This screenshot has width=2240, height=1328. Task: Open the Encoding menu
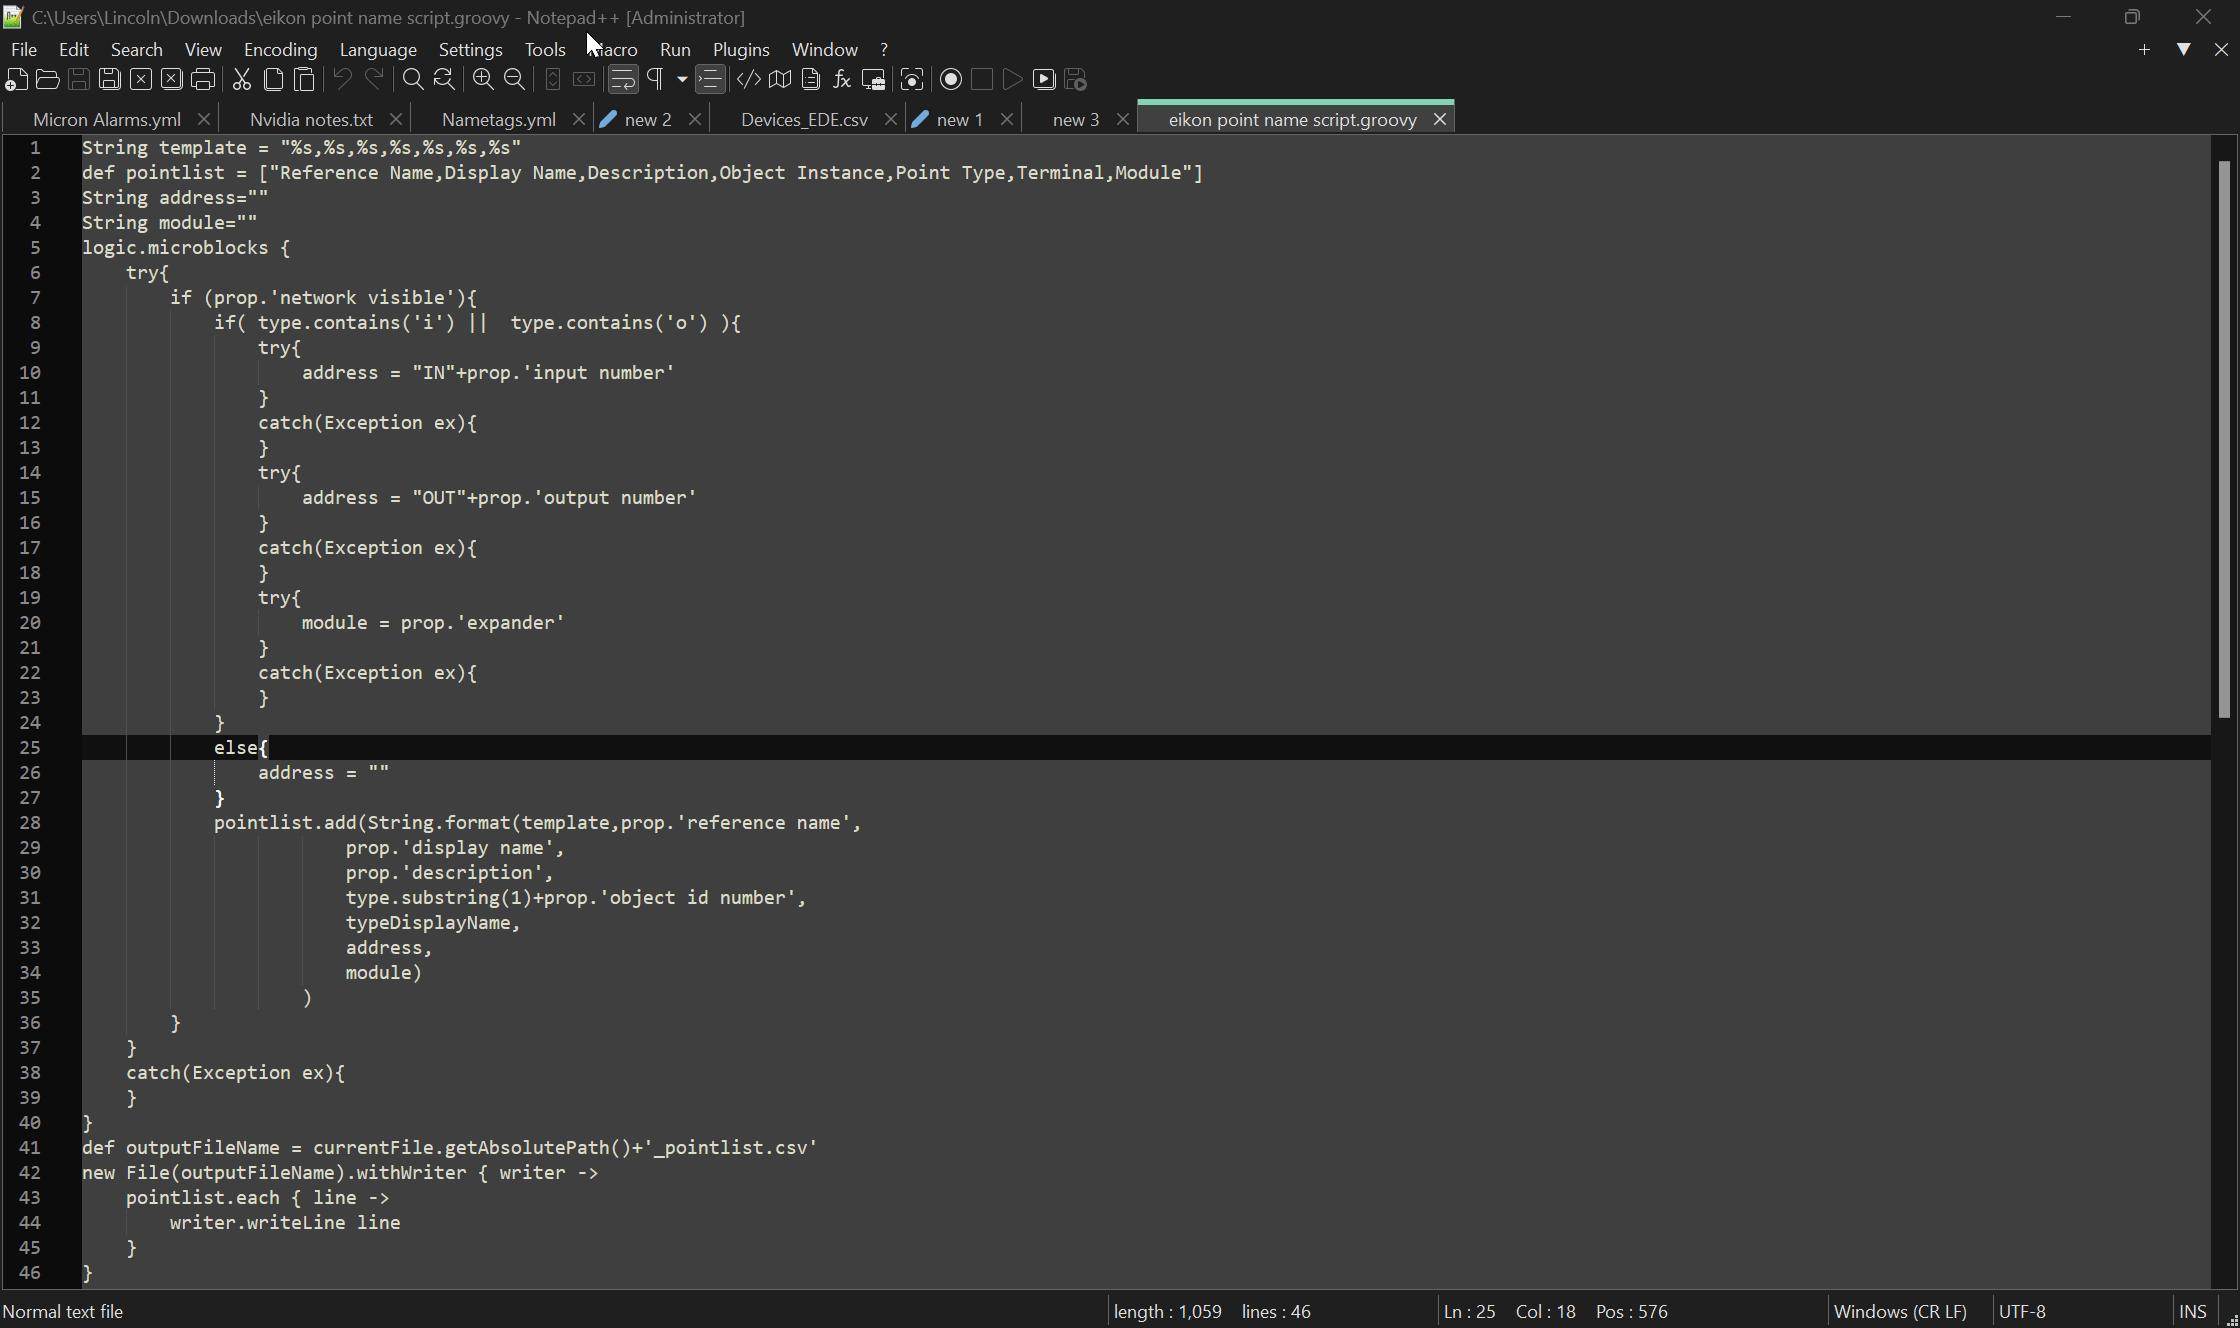tap(281, 49)
